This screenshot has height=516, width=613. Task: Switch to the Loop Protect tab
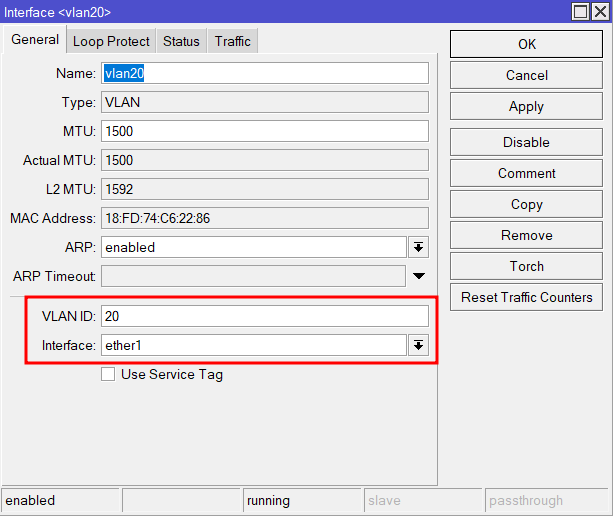click(111, 41)
